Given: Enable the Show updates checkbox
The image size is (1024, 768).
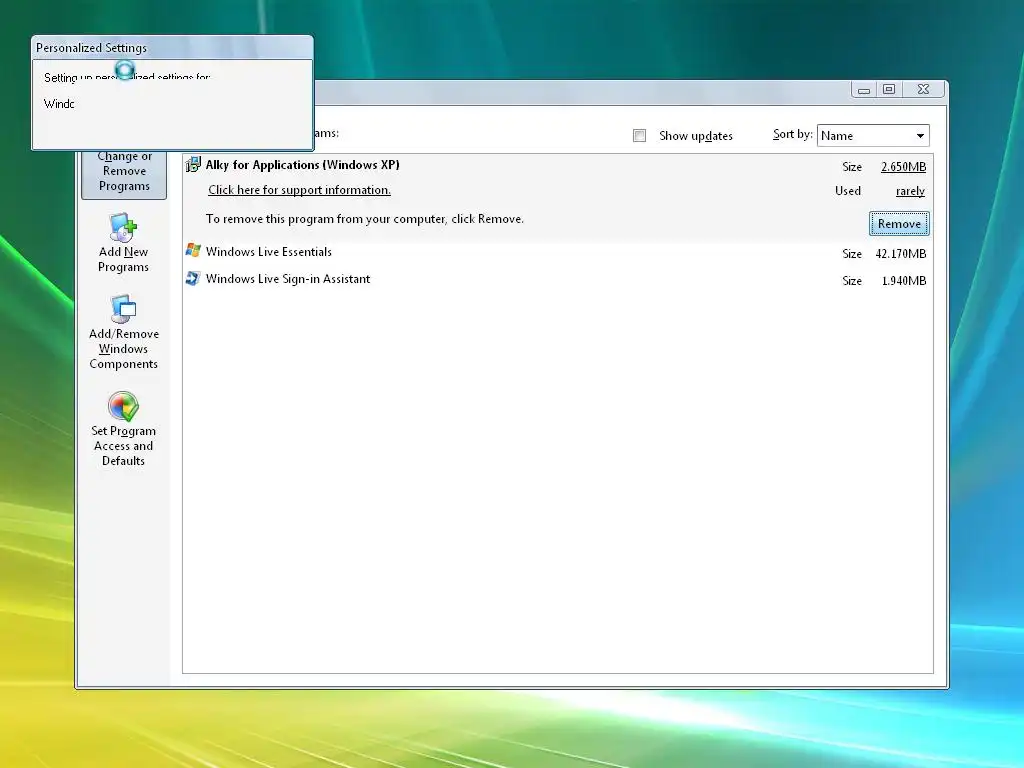Looking at the screenshot, I should click(x=639, y=135).
